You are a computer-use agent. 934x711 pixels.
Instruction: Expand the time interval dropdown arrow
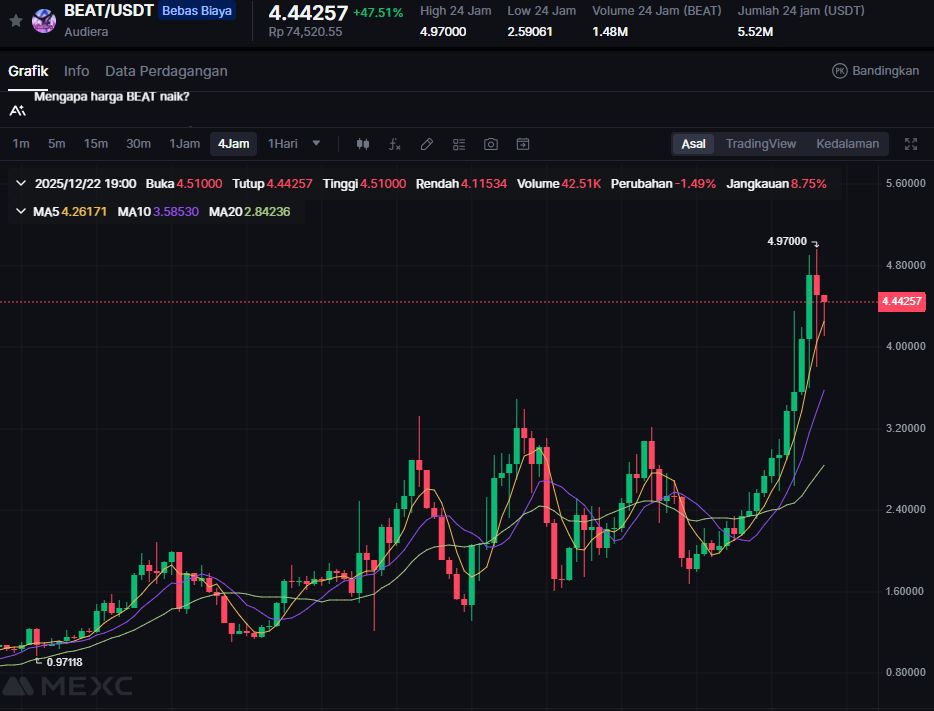(x=317, y=143)
